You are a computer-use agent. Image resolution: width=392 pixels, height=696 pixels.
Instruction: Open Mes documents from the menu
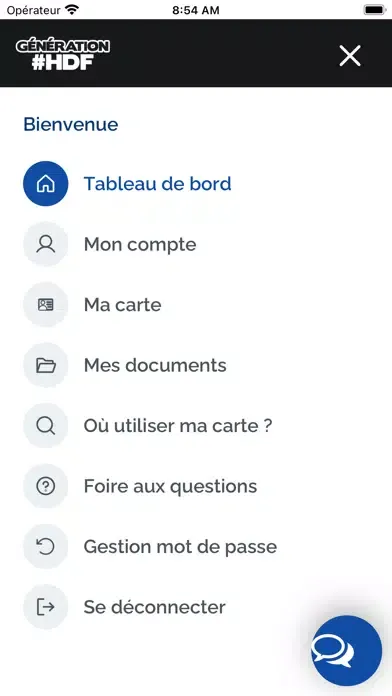tap(155, 365)
